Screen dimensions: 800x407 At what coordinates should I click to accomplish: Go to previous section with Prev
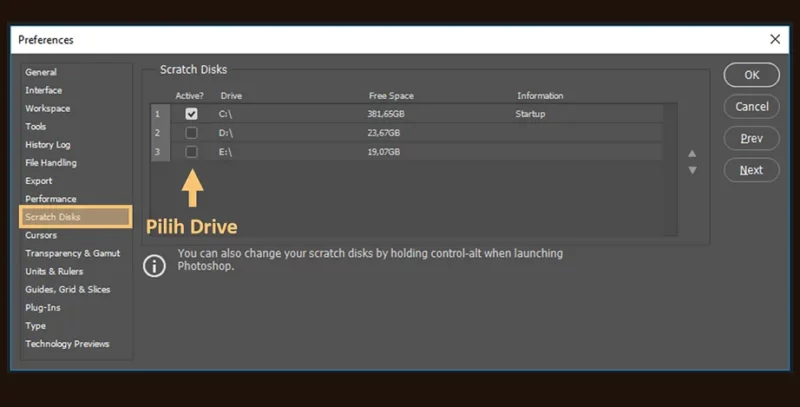(752, 138)
